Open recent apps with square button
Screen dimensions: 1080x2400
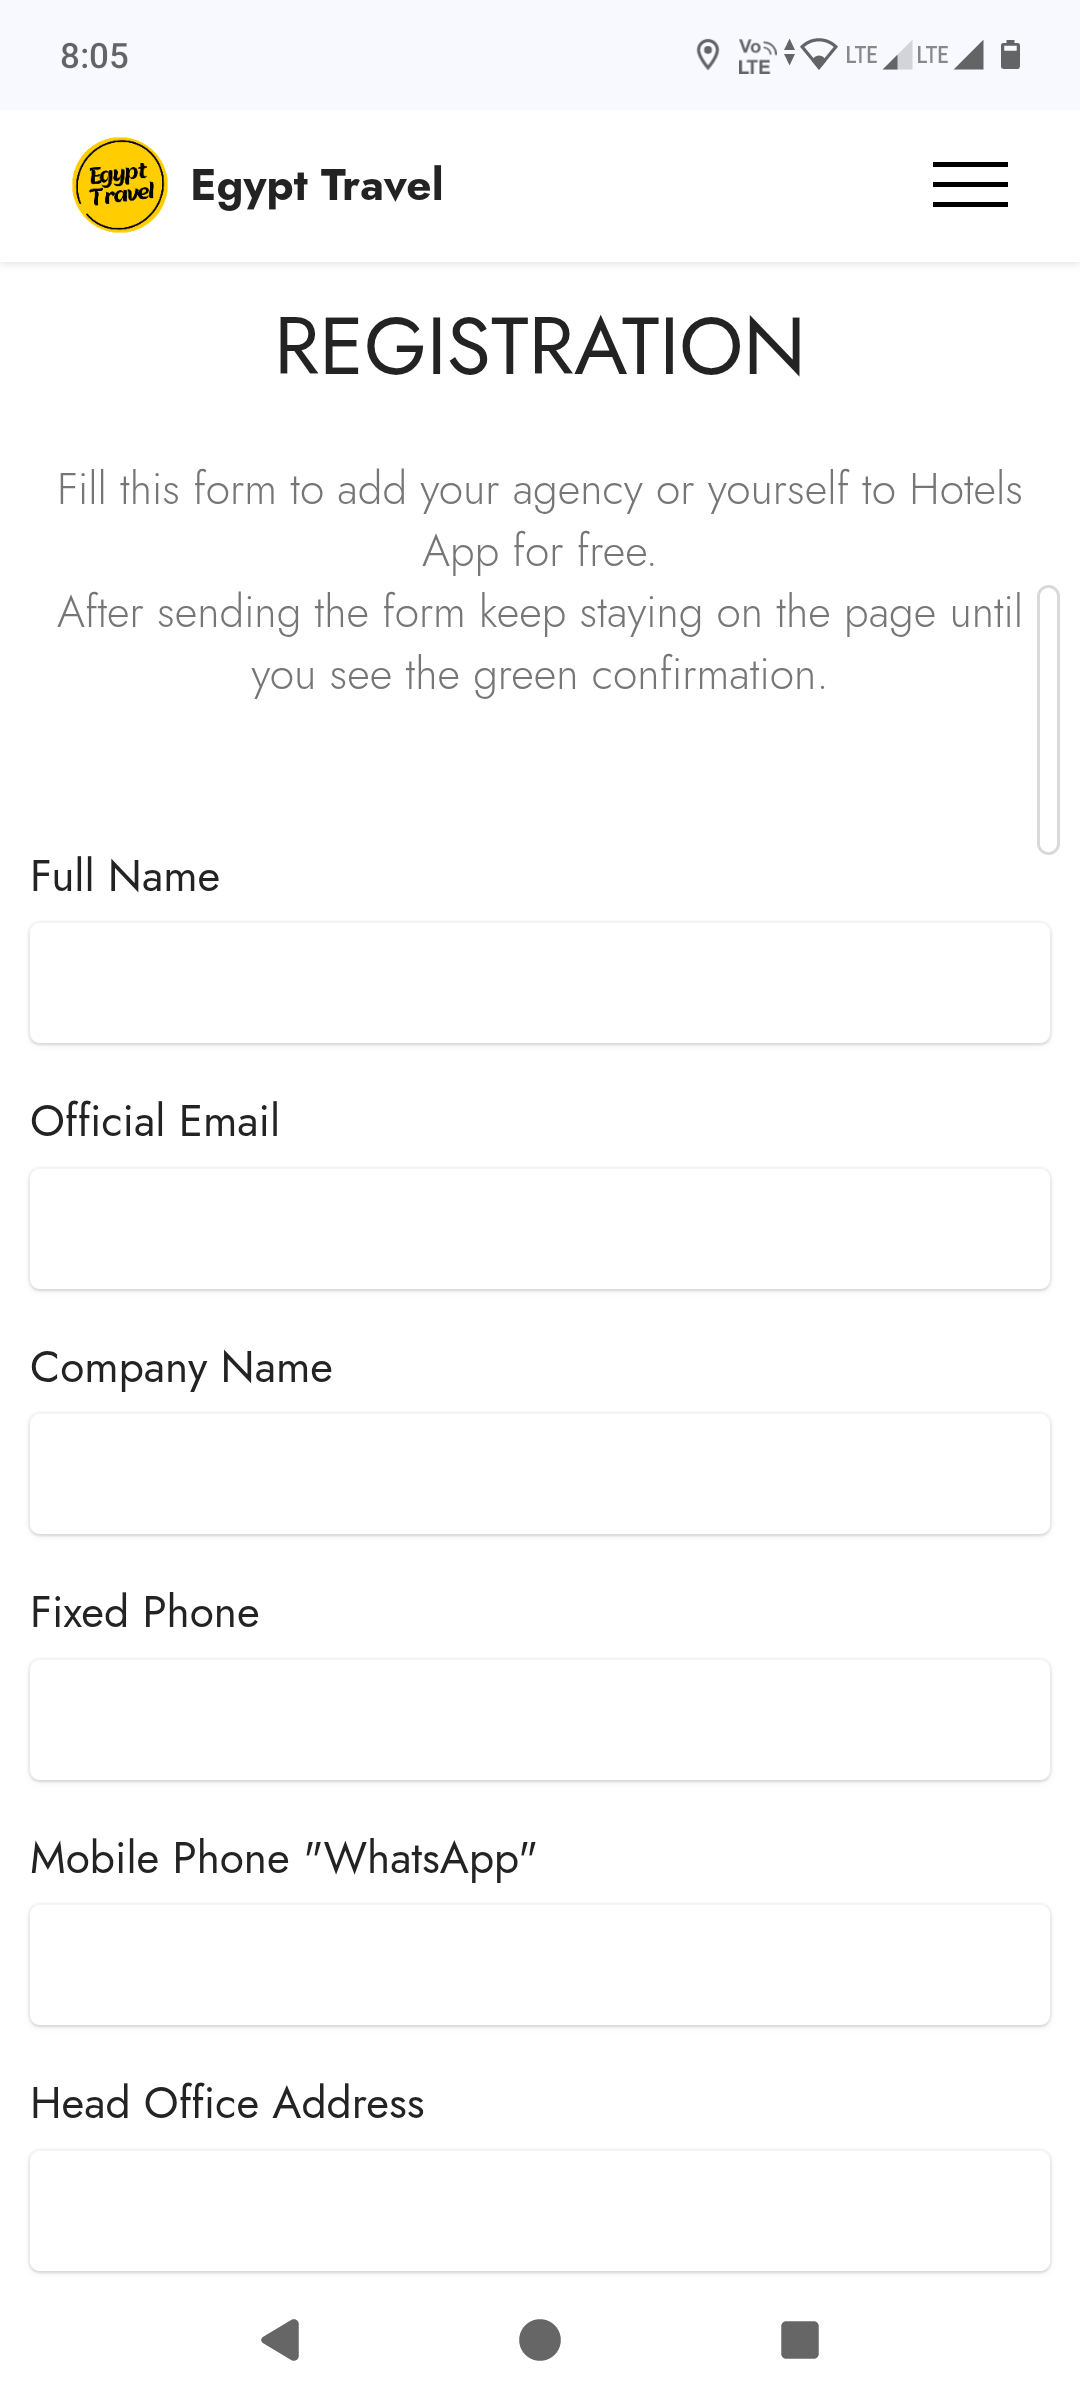click(799, 2340)
